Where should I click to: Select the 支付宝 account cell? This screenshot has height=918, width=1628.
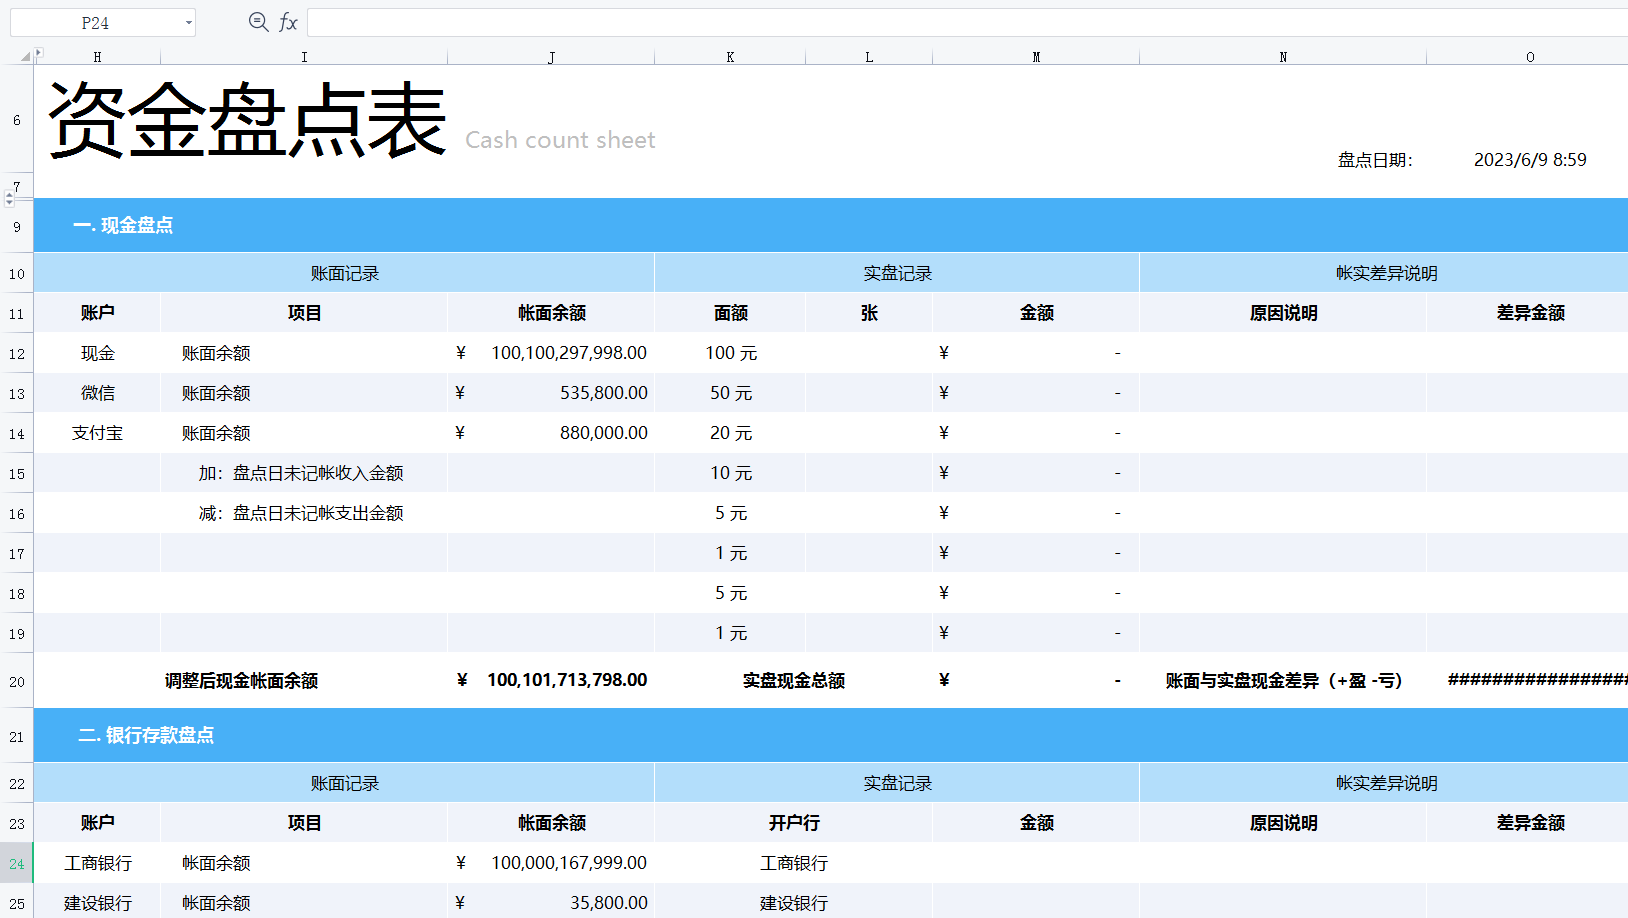pos(97,433)
